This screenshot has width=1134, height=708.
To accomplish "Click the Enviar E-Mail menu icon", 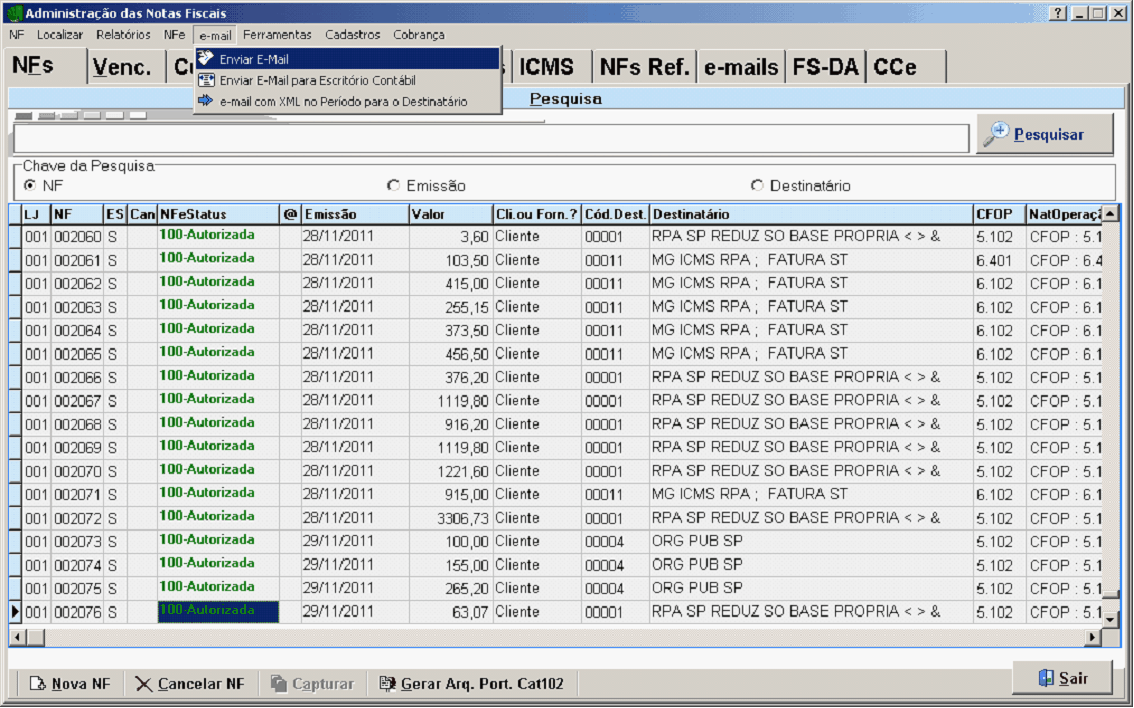I will [x=207, y=59].
